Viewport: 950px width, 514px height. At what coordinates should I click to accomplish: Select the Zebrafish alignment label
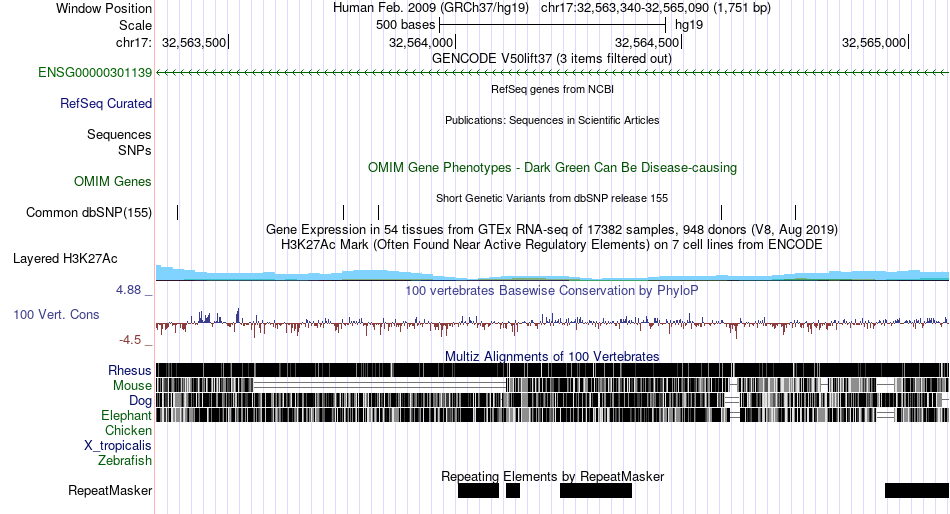pos(125,461)
